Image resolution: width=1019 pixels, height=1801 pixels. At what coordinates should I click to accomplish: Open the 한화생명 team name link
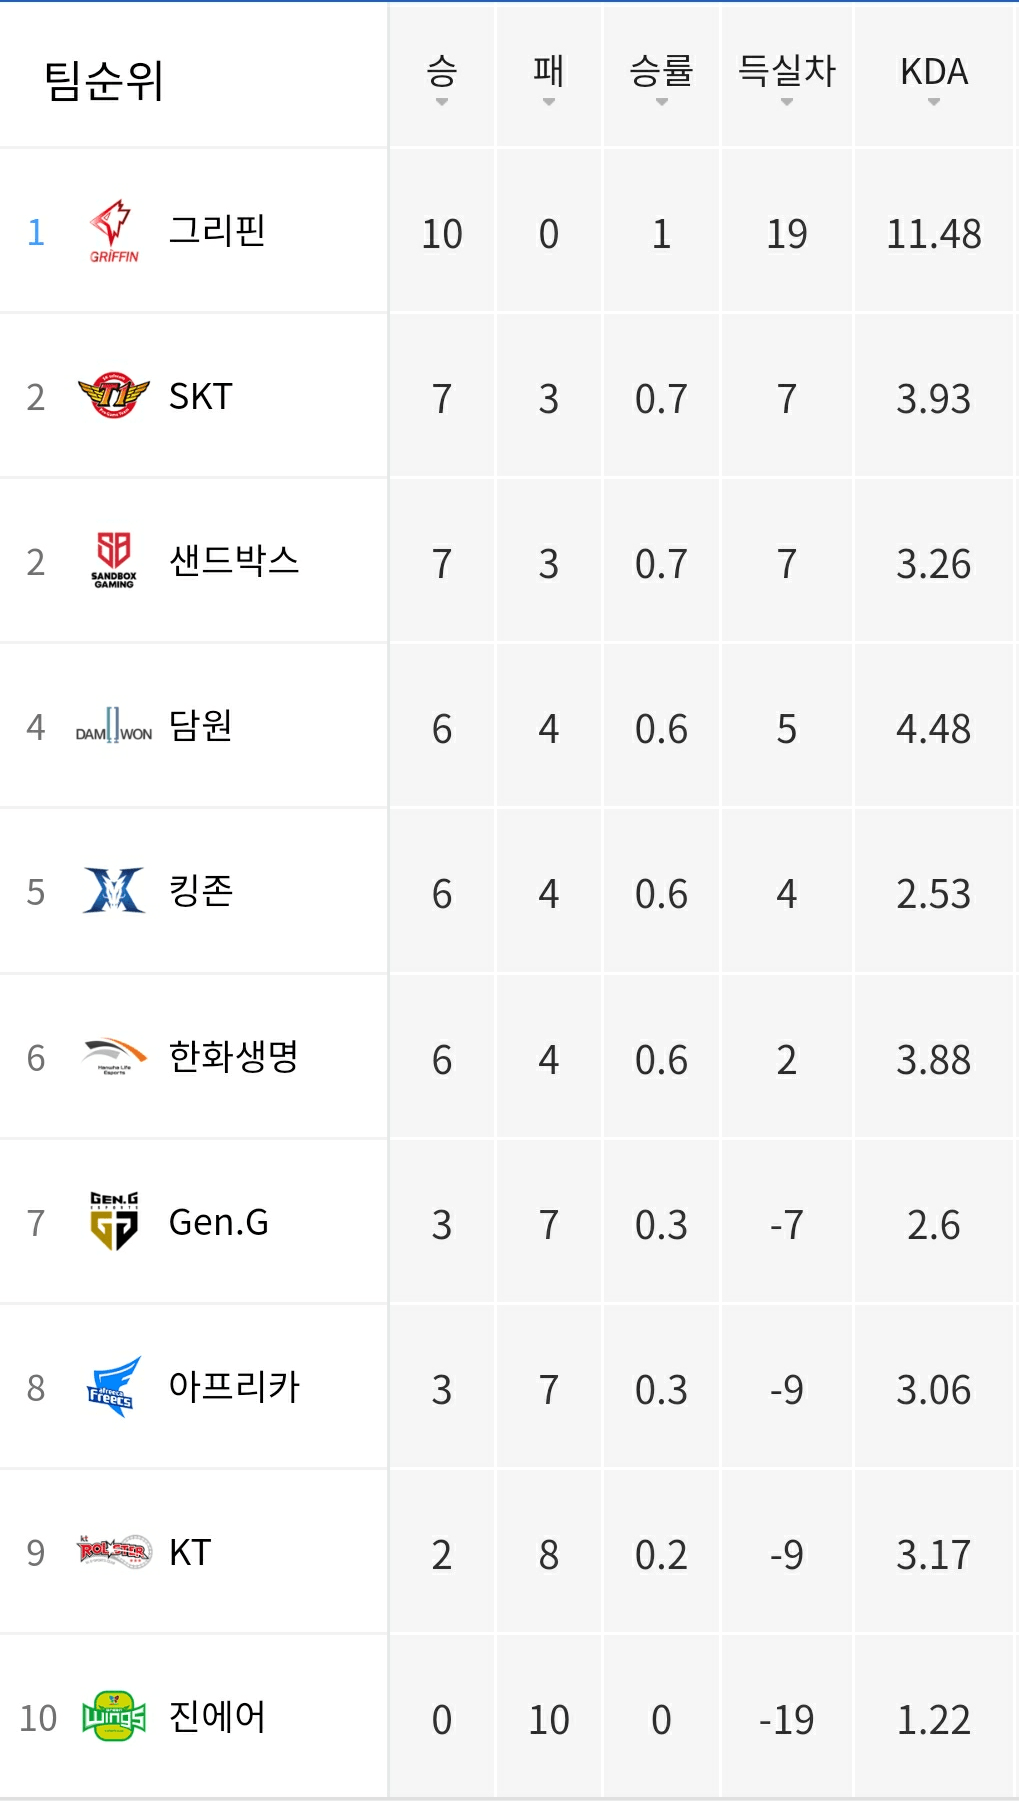click(234, 1056)
